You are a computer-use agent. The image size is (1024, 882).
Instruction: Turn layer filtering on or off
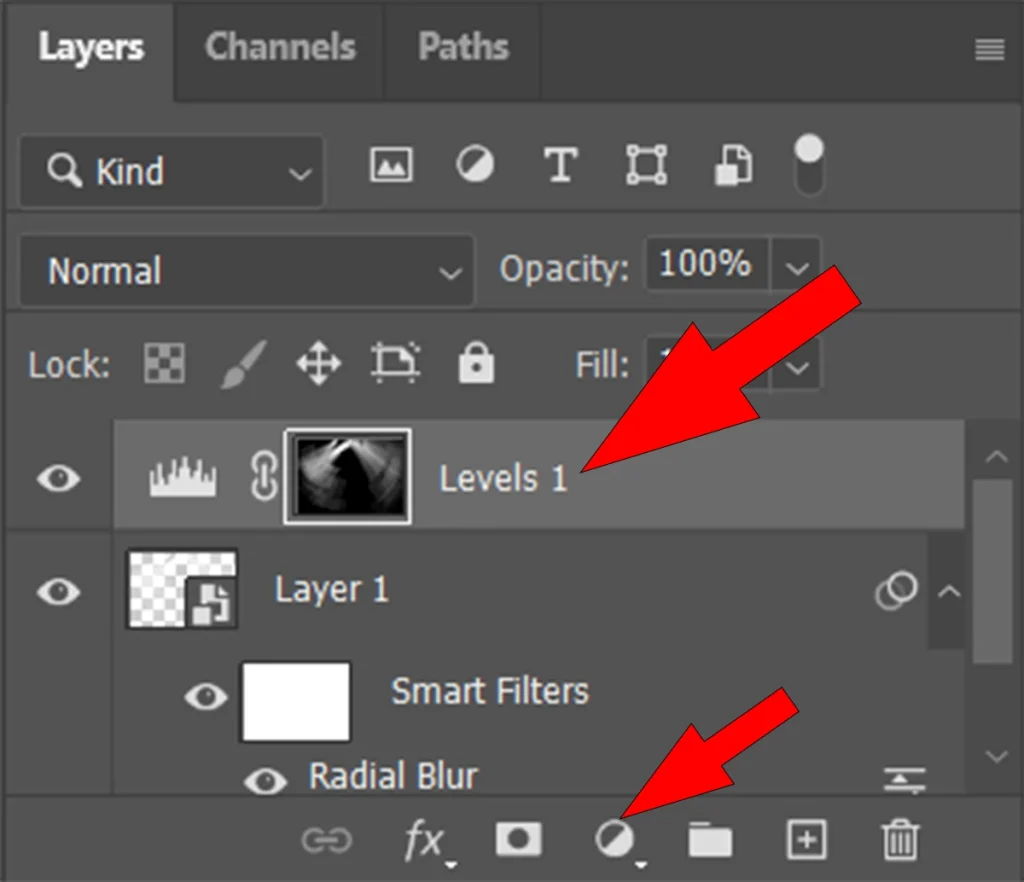click(808, 165)
